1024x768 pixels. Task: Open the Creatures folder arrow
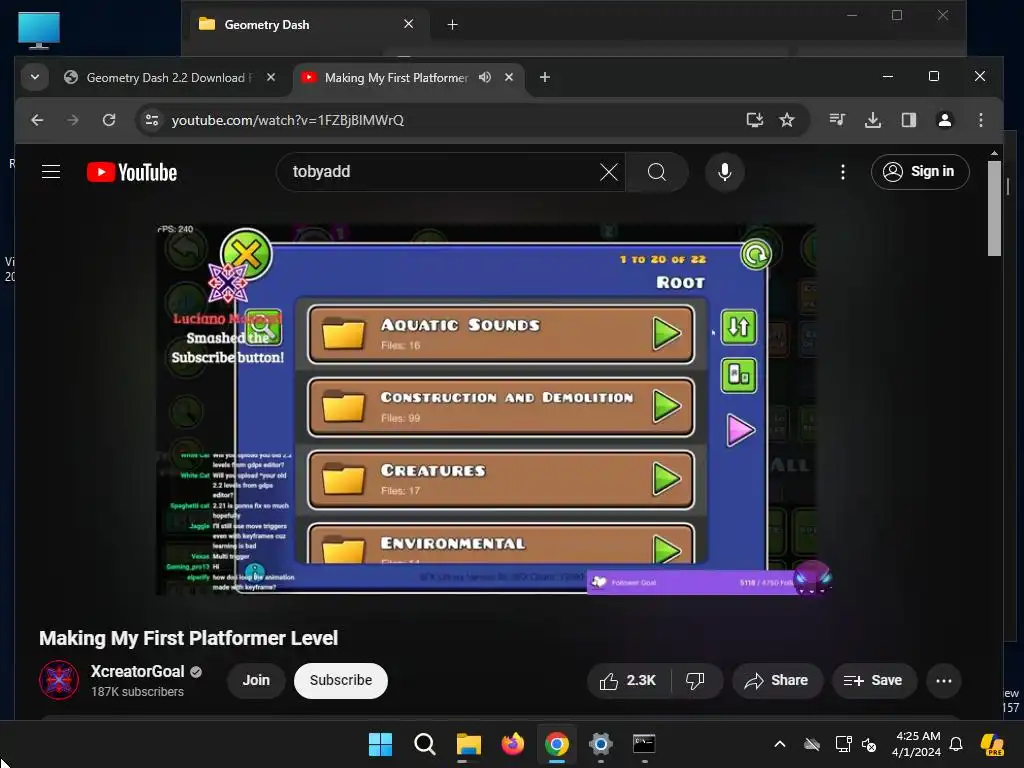coord(667,479)
